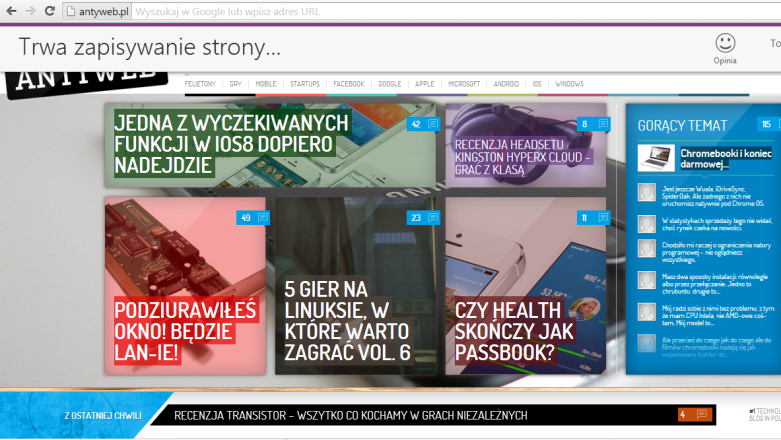
Task: Open the Apple section
Action: pyautogui.click(x=424, y=84)
